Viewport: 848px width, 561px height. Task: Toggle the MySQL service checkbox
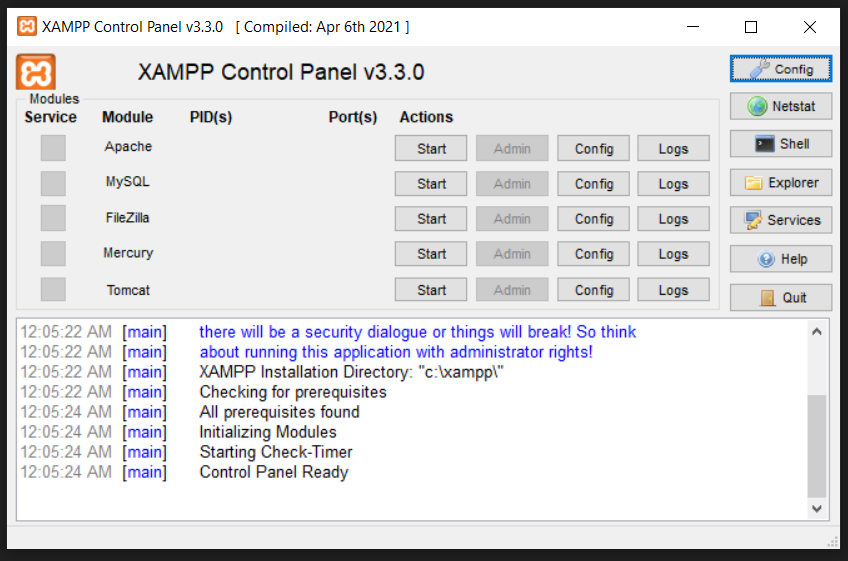(53, 183)
